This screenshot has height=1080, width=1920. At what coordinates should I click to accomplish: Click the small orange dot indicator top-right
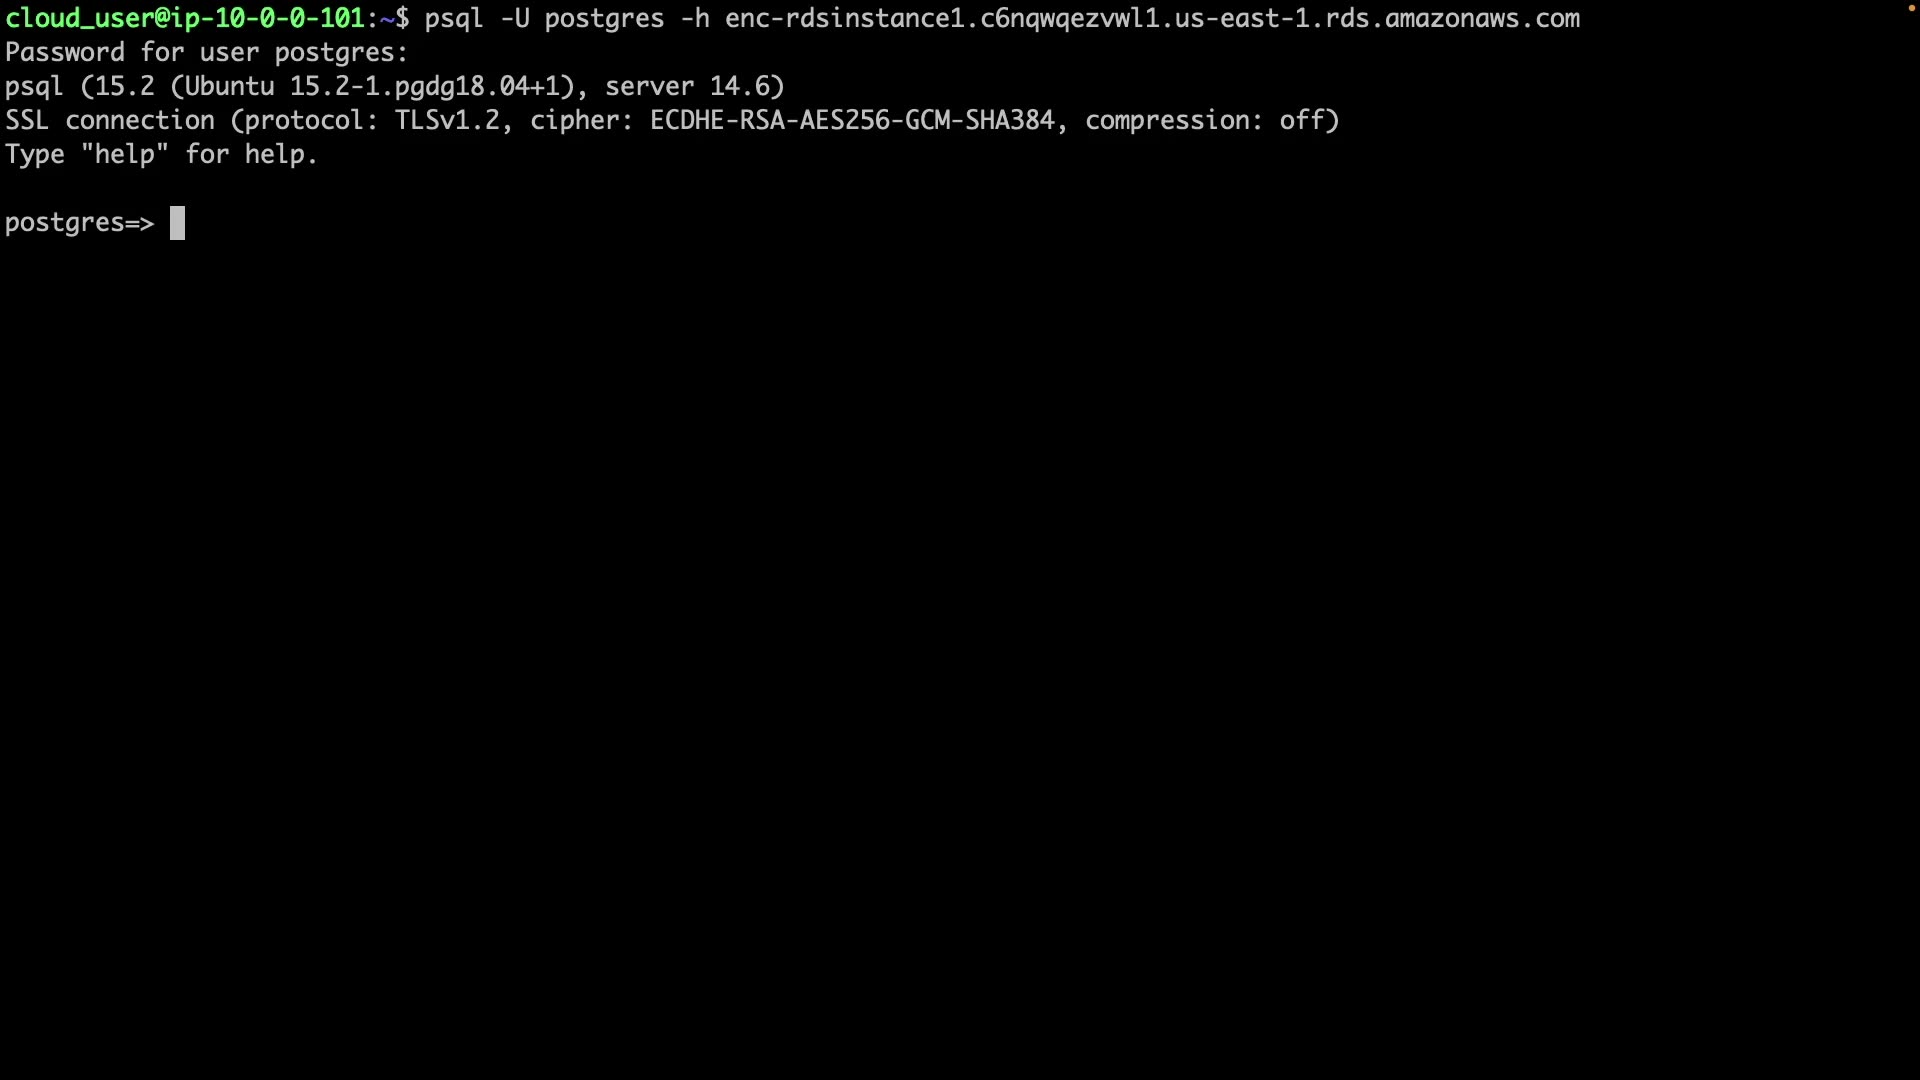point(1910,8)
